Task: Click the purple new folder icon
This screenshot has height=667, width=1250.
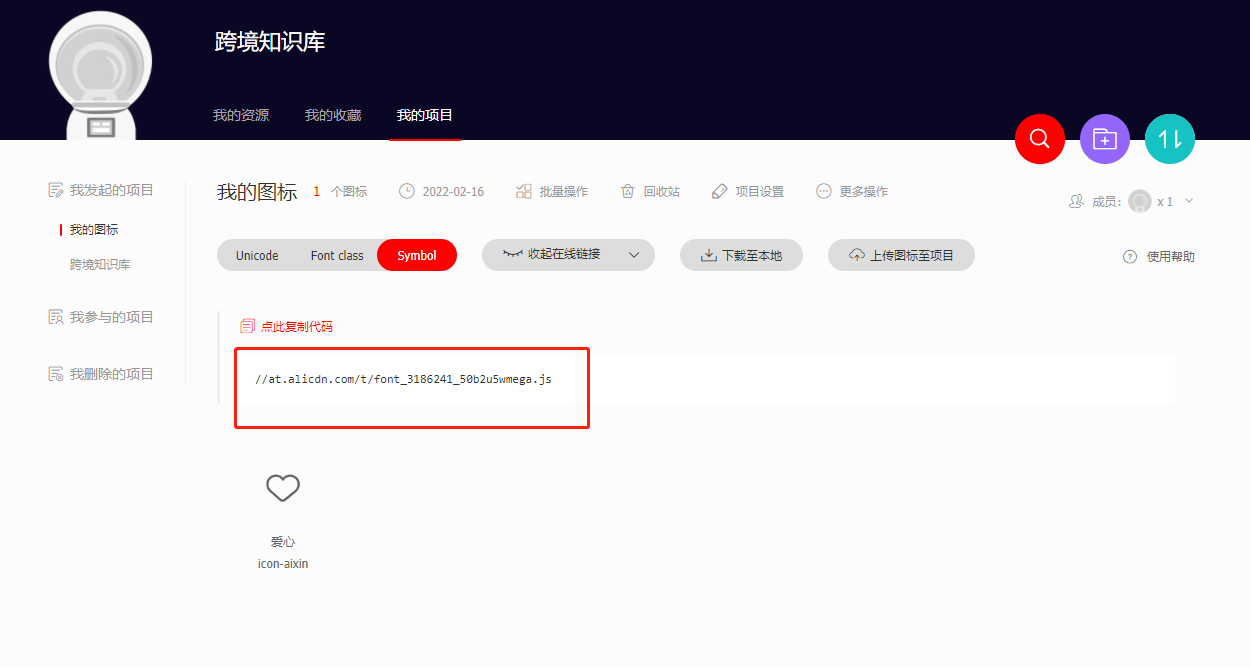Action: pyautogui.click(x=1104, y=138)
